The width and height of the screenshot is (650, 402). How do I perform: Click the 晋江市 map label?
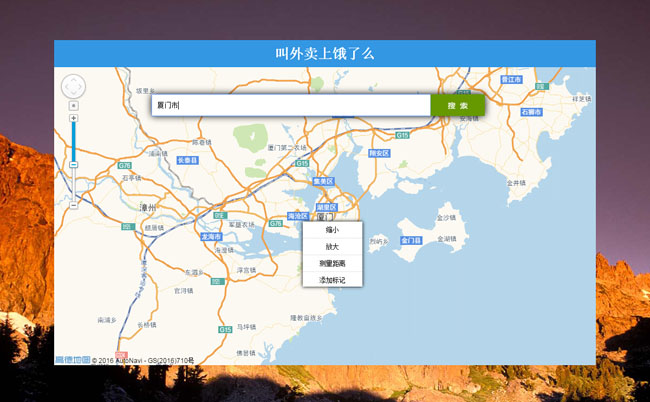click(x=511, y=78)
